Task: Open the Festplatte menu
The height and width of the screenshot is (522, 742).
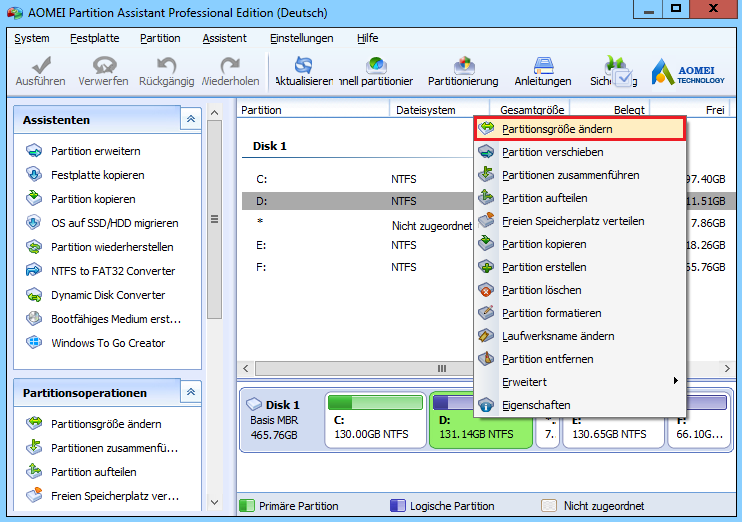Action: pos(95,38)
